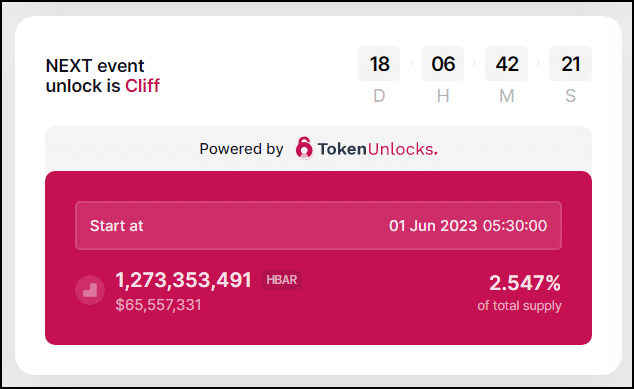Image resolution: width=634 pixels, height=389 pixels.
Task: Click the 'NEXT event unlock is' heading
Action: tap(95, 76)
